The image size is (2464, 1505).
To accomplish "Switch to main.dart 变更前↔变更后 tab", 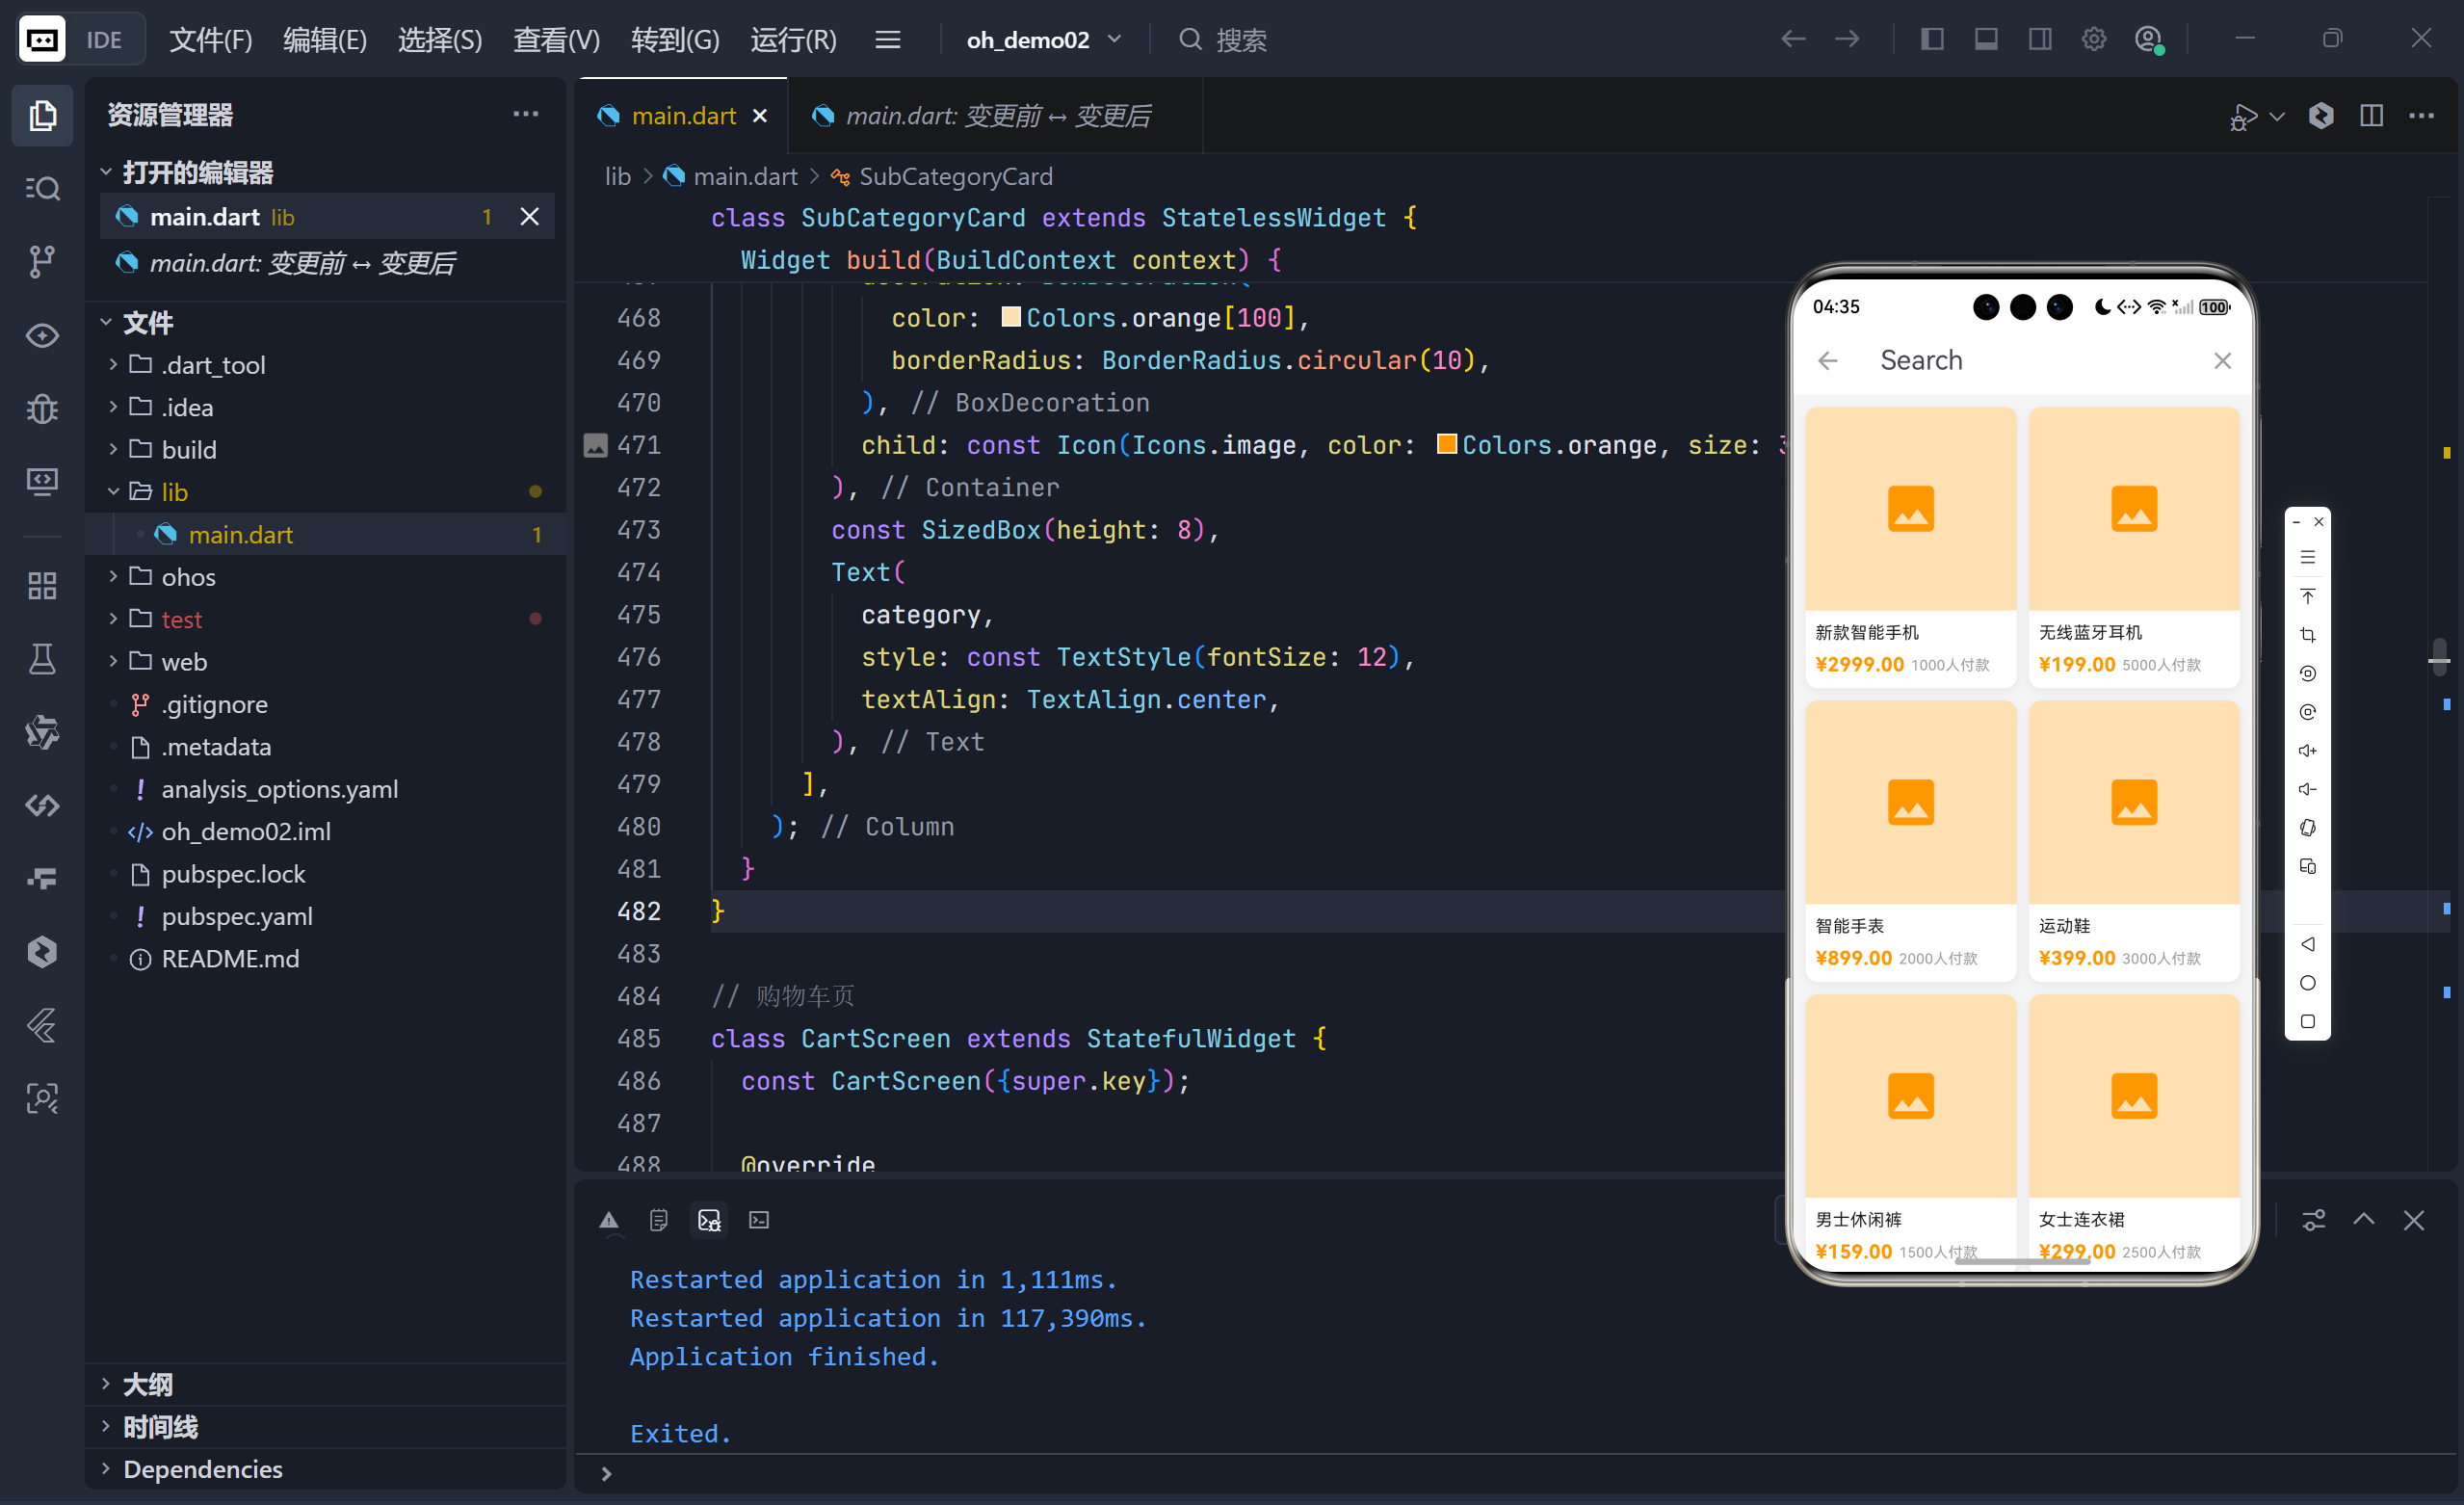I will [x=996, y=116].
